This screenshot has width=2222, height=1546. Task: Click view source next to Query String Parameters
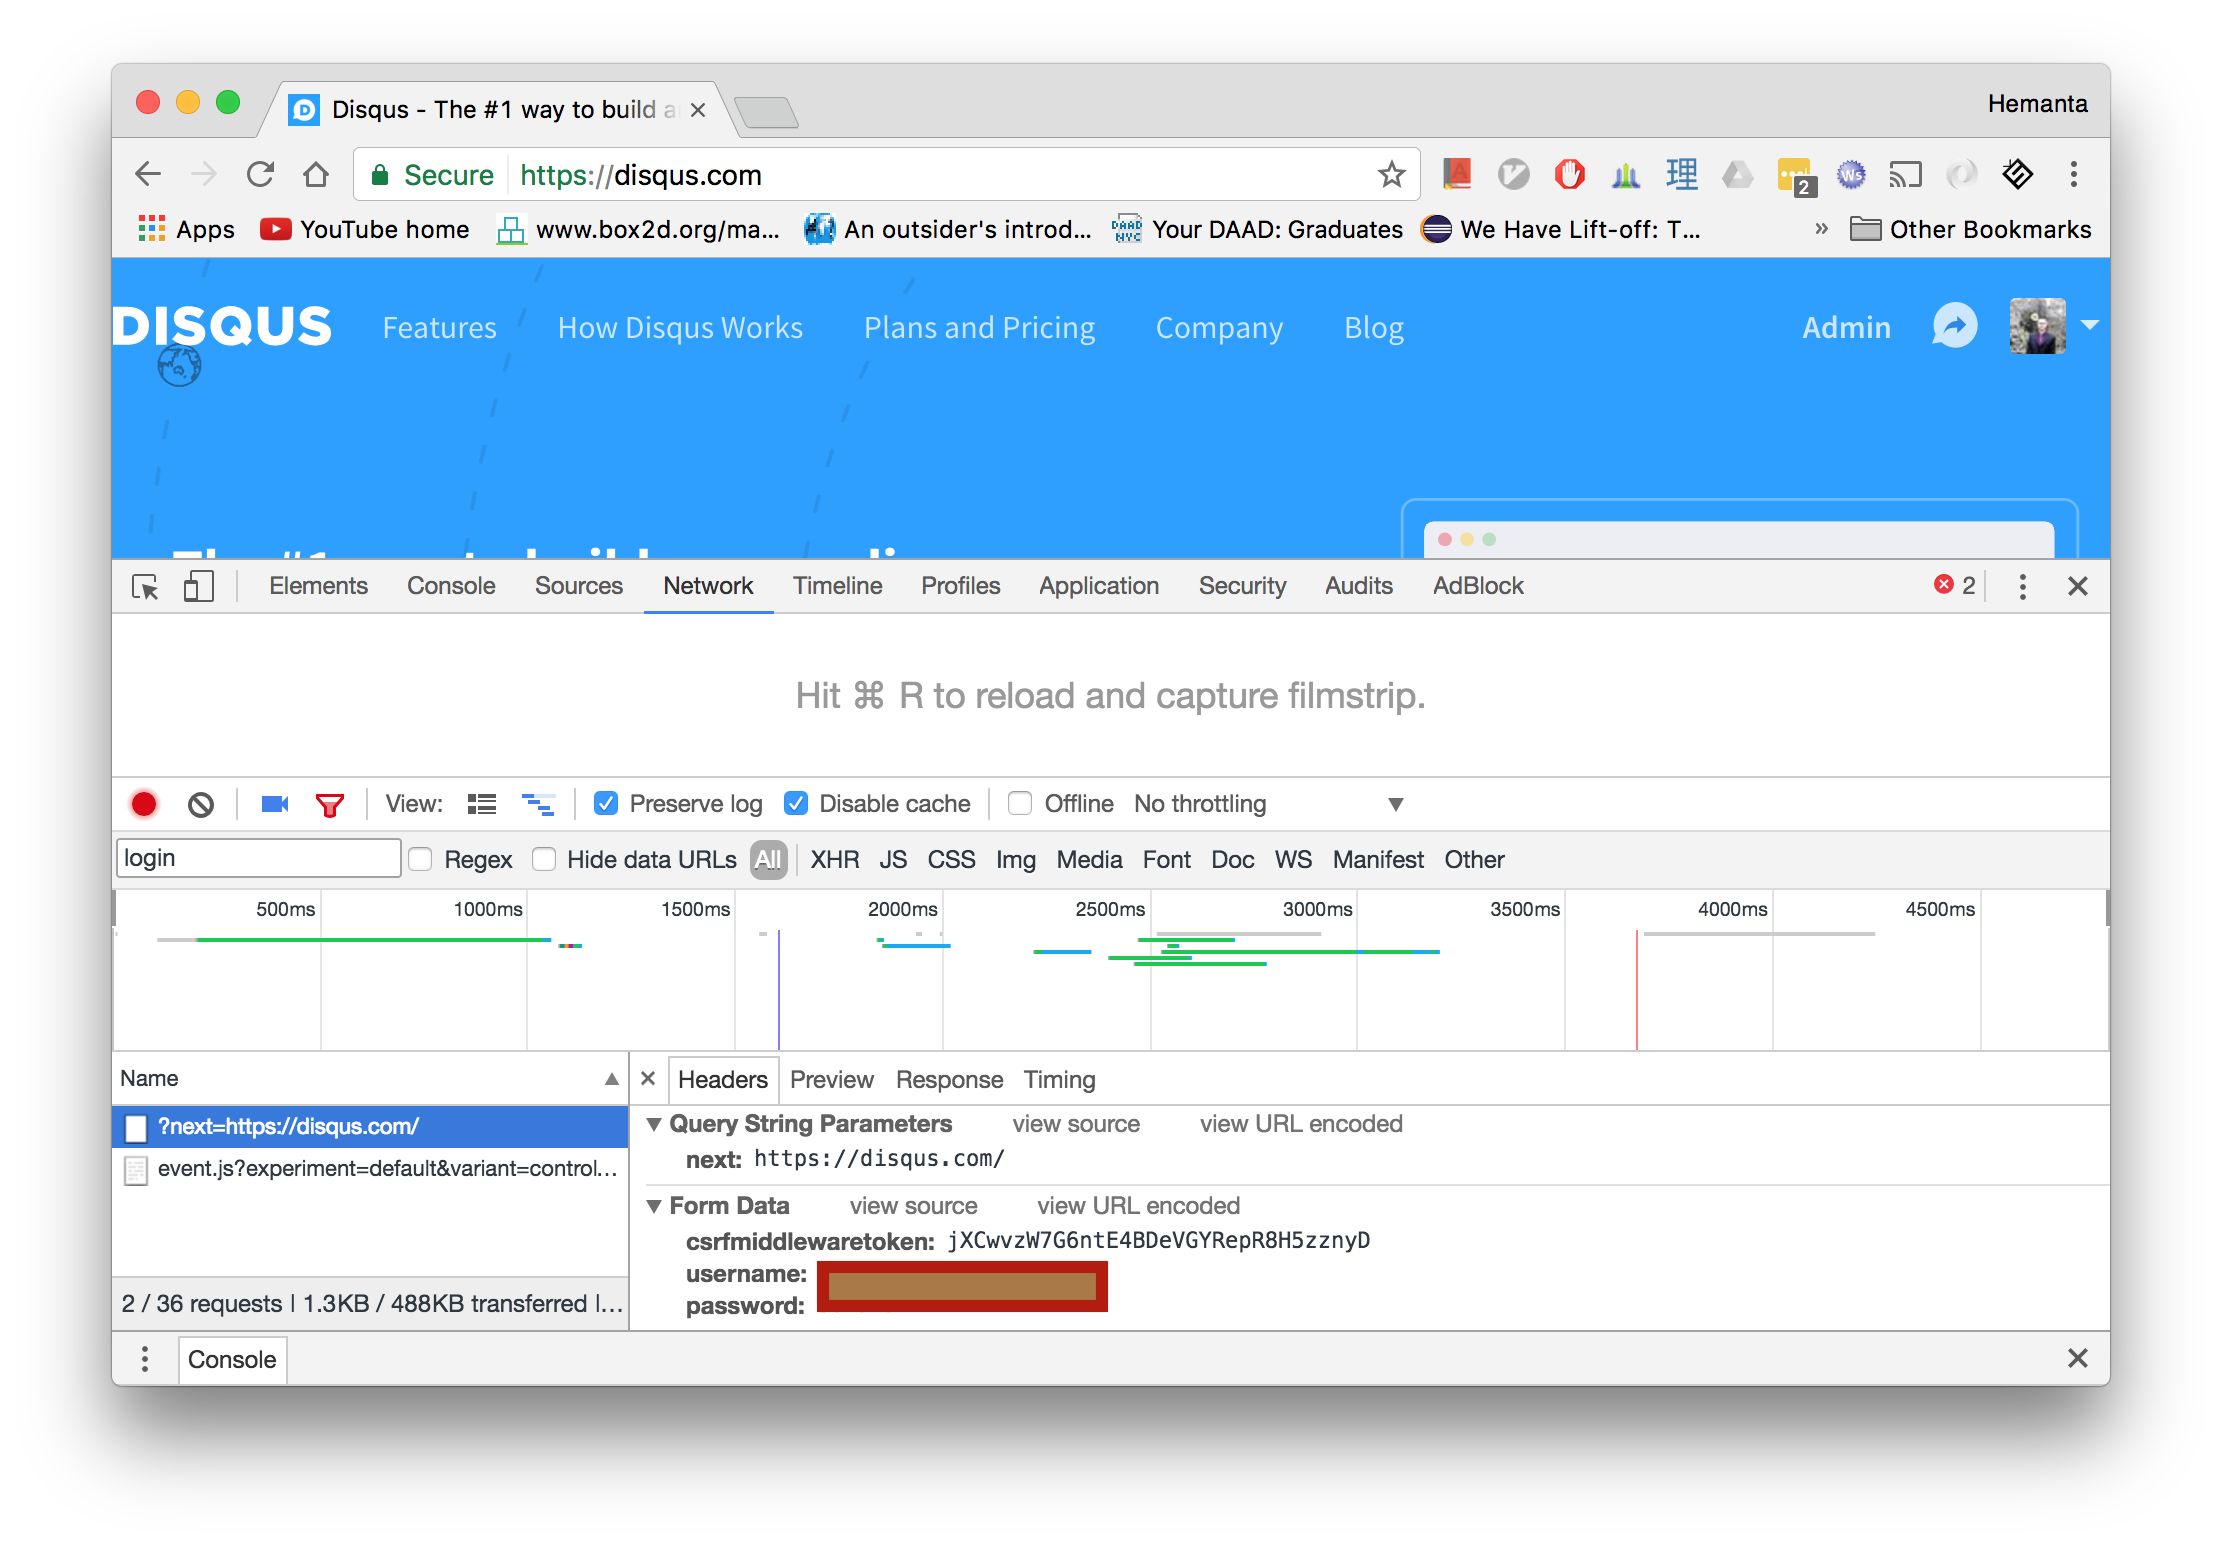[1076, 1124]
